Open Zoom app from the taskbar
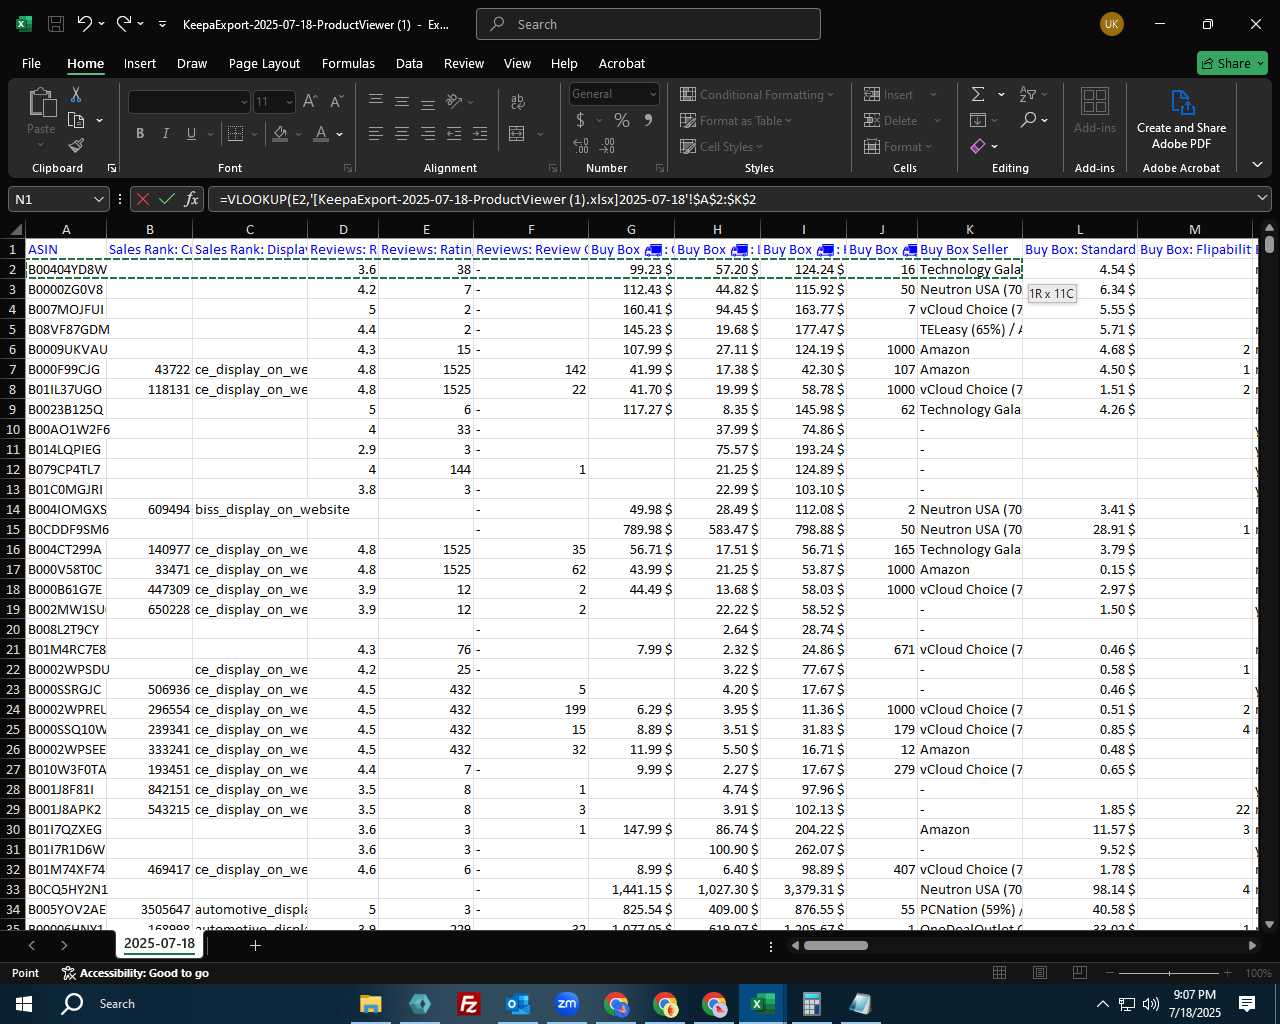 [x=567, y=1003]
